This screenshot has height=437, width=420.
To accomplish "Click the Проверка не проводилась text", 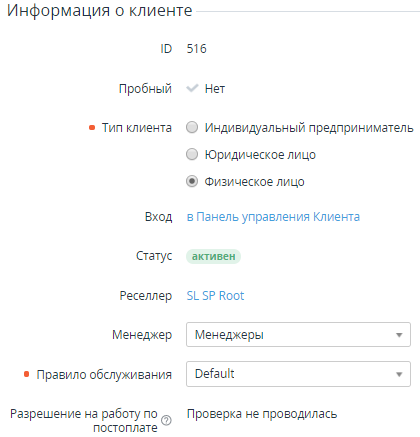I will (x=262, y=414).
